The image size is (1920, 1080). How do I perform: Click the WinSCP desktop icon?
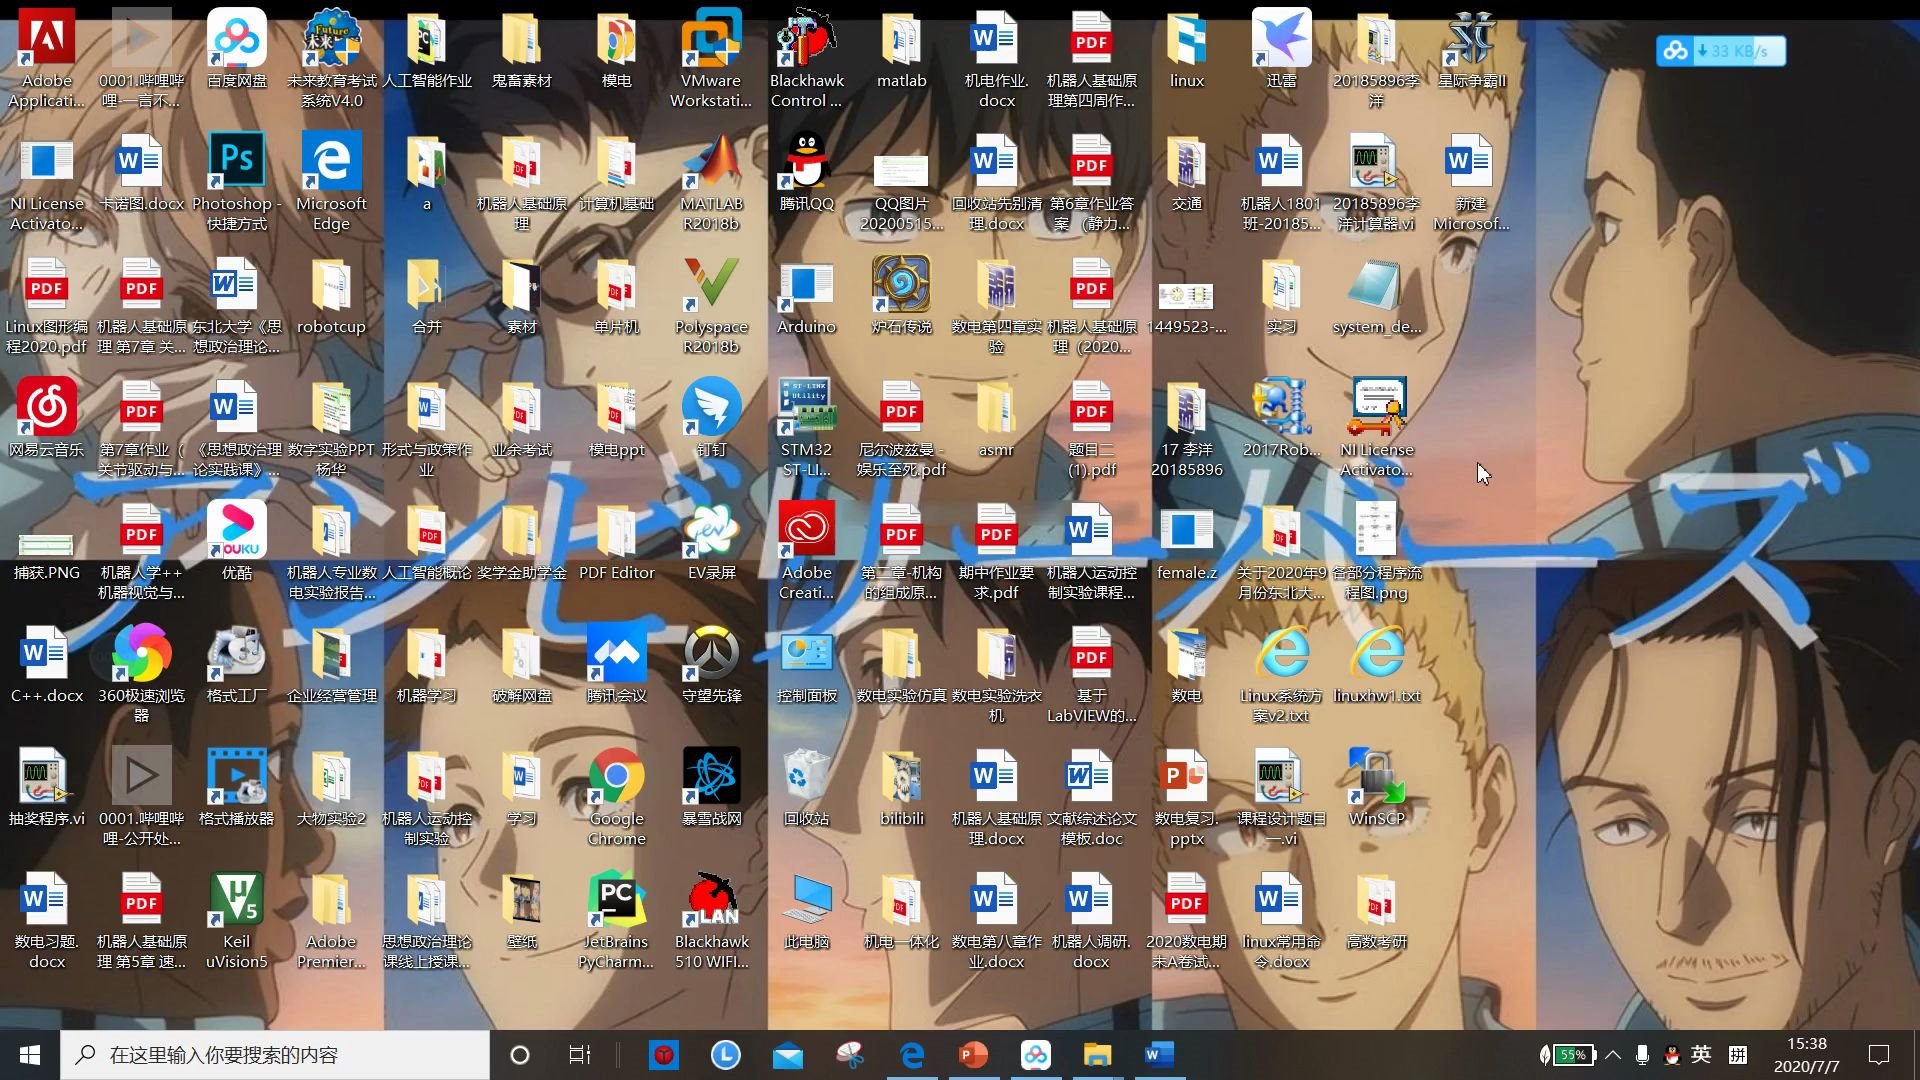click(x=1376, y=777)
